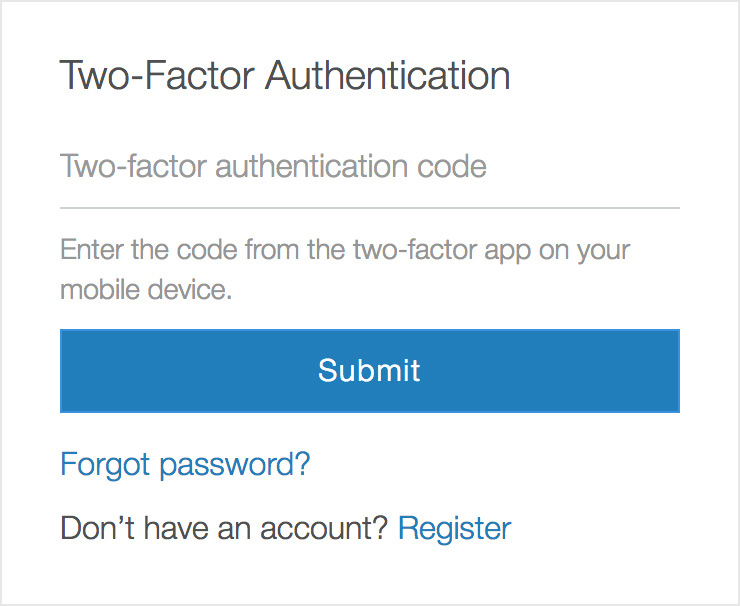Viewport: 740px width, 606px height.
Task: Click the "mobile device." helper text line
Action: click(x=146, y=290)
